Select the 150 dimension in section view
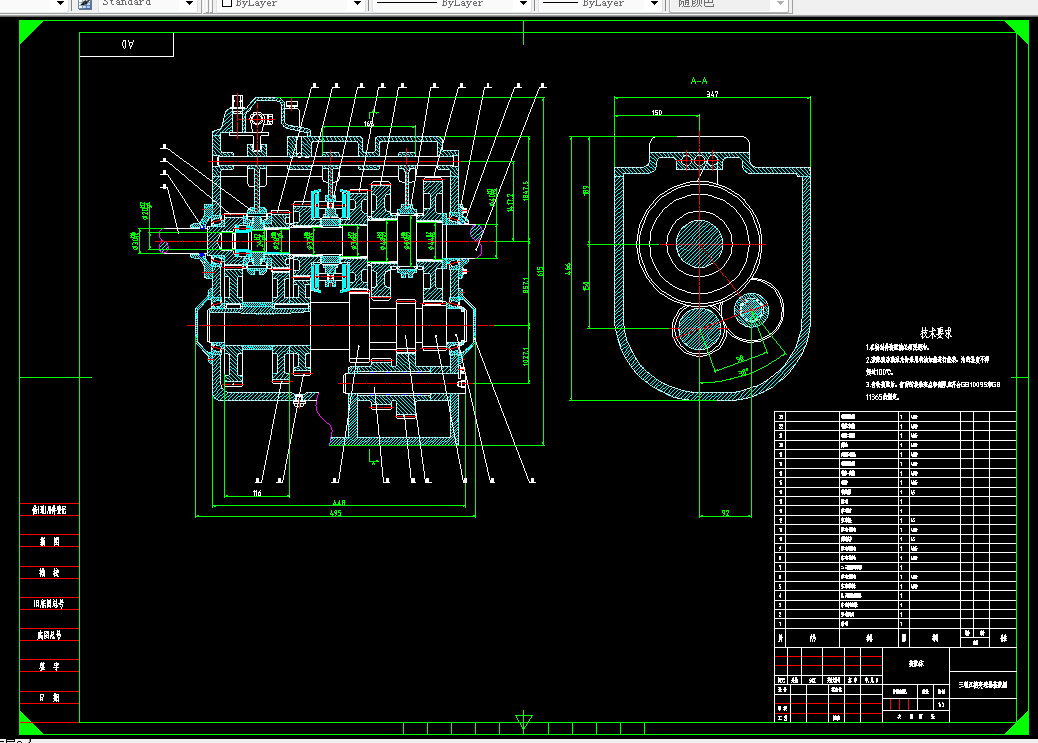 coord(657,113)
